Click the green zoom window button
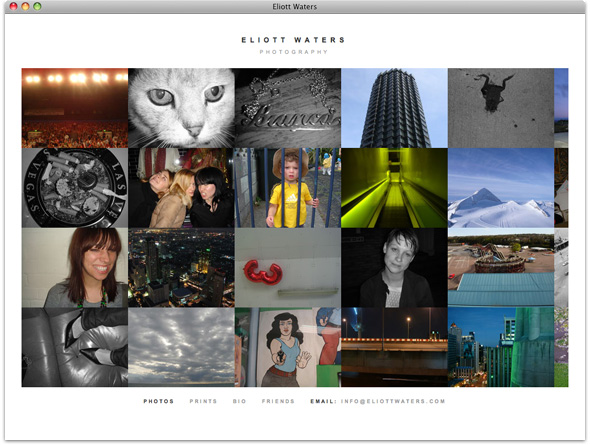This screenshot has width=590, height=445. (x=37, y=6)
